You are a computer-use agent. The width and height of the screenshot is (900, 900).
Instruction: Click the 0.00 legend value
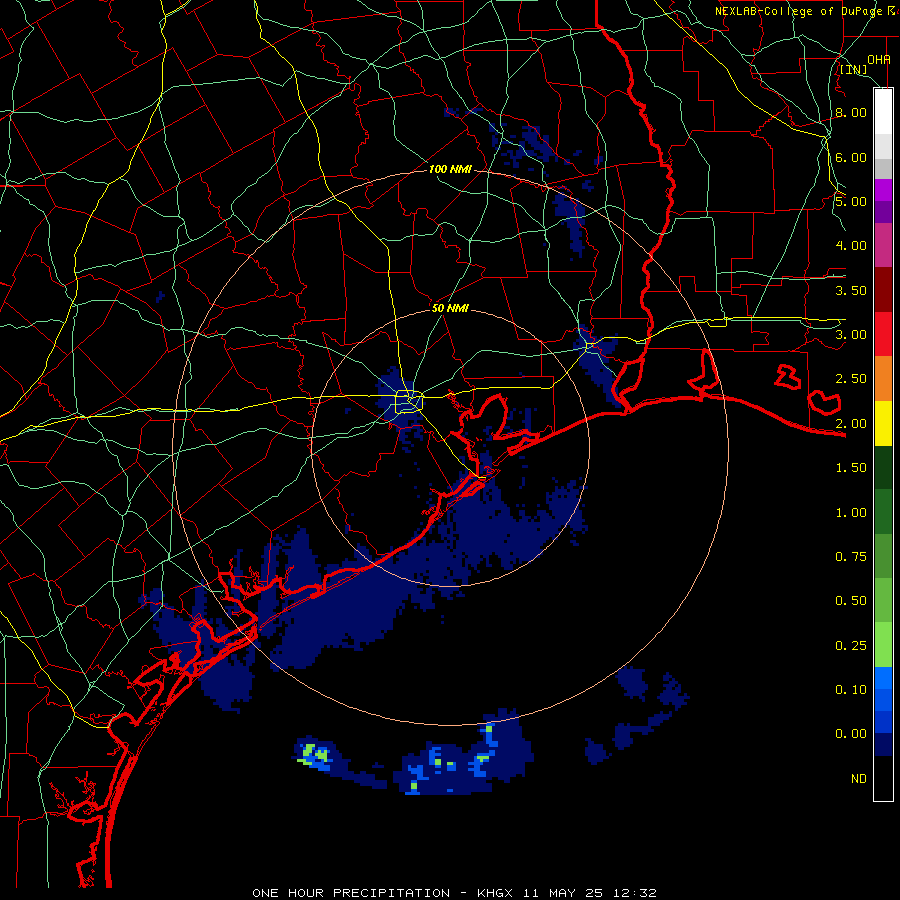[x=851, y=734]
